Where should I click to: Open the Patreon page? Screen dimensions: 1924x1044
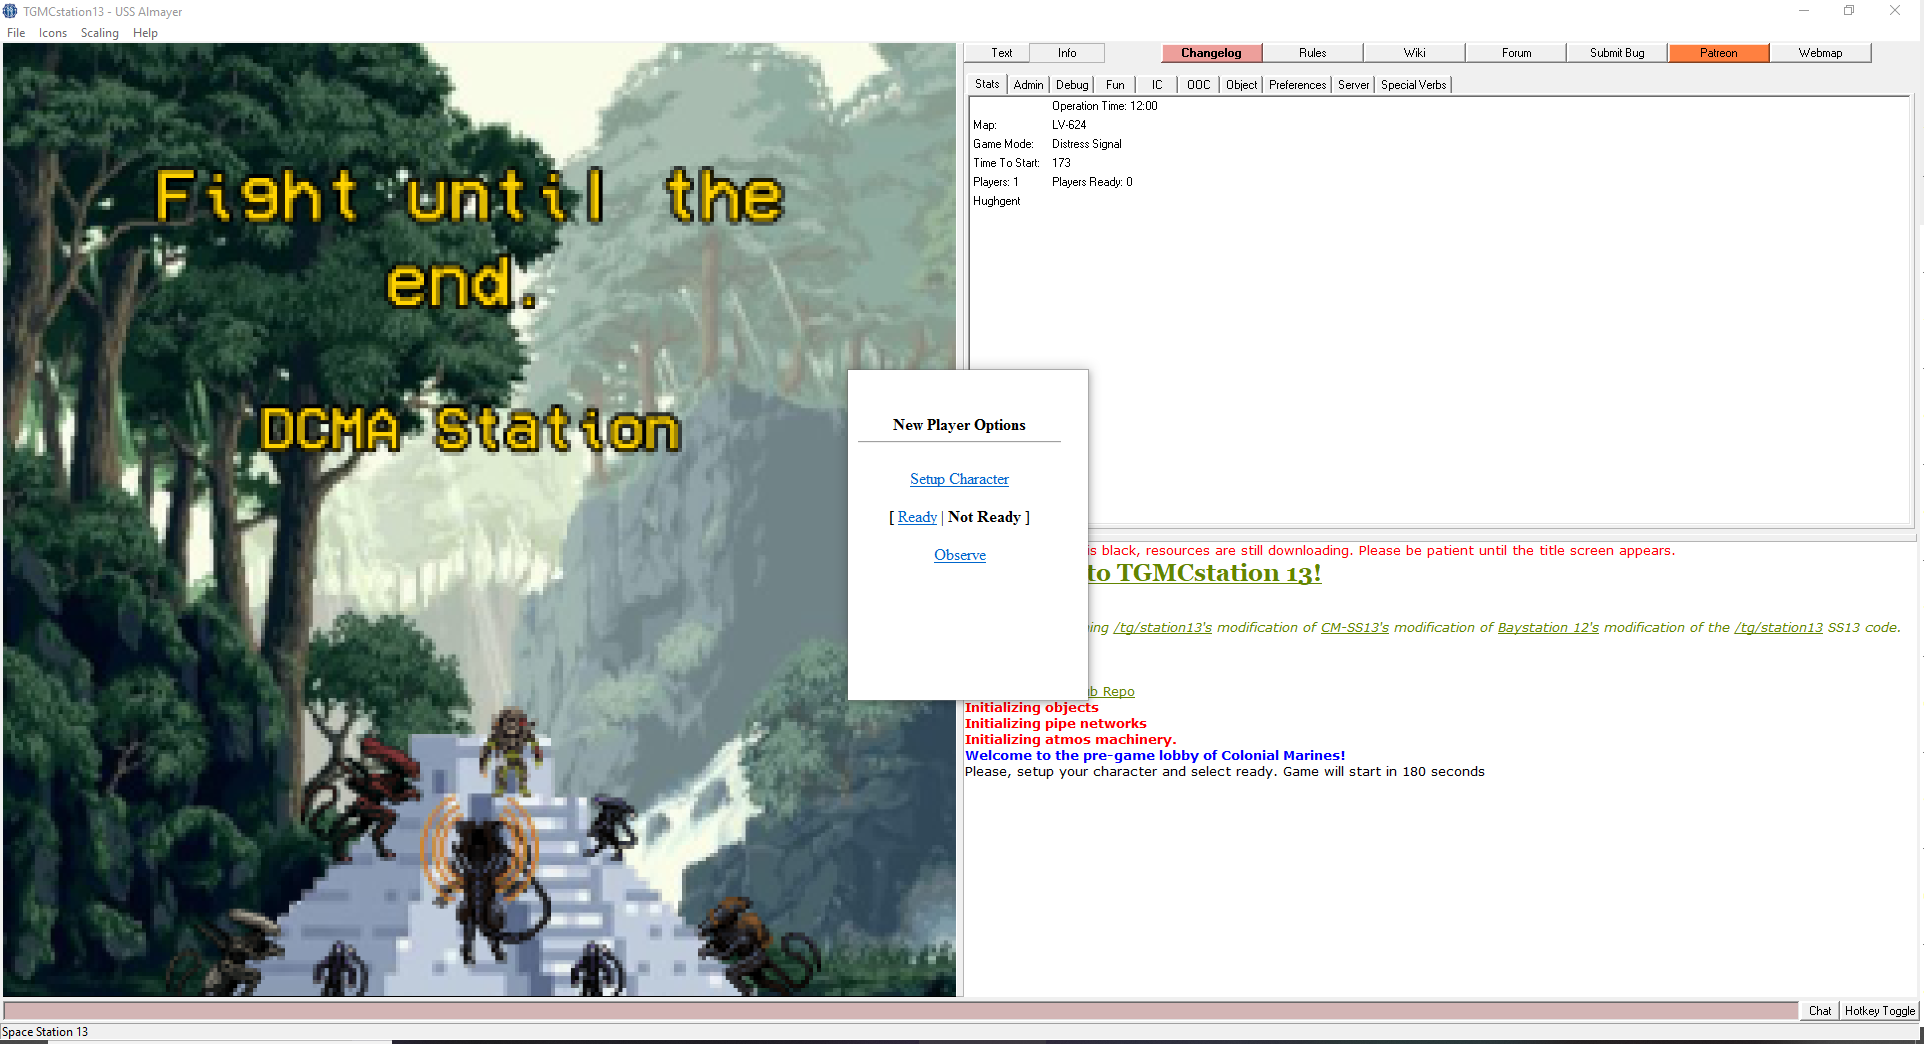pos(1718,53)
